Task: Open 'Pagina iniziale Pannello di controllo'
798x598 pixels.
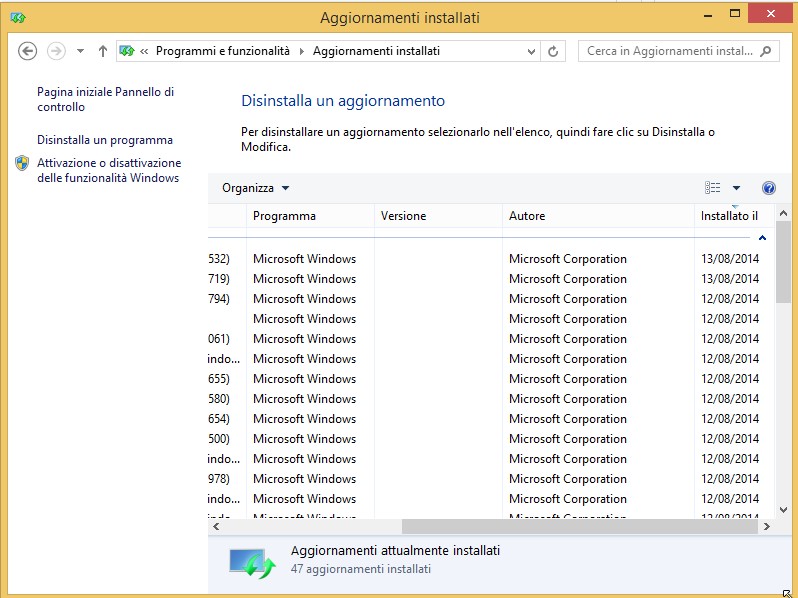Action: 105,99
